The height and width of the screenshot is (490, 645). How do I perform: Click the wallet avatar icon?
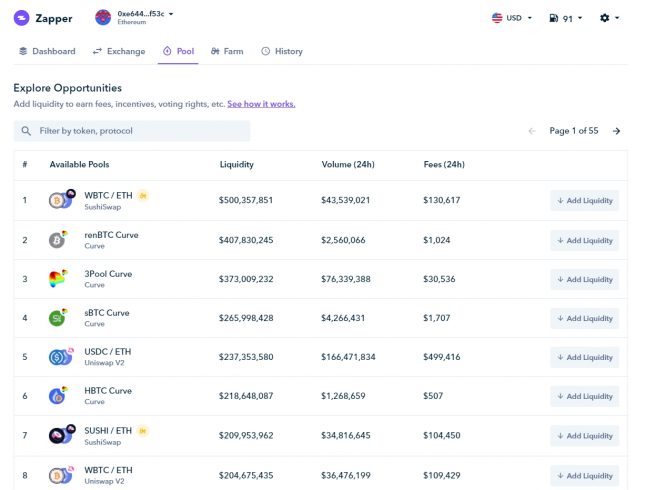click(x=103, y=18)
